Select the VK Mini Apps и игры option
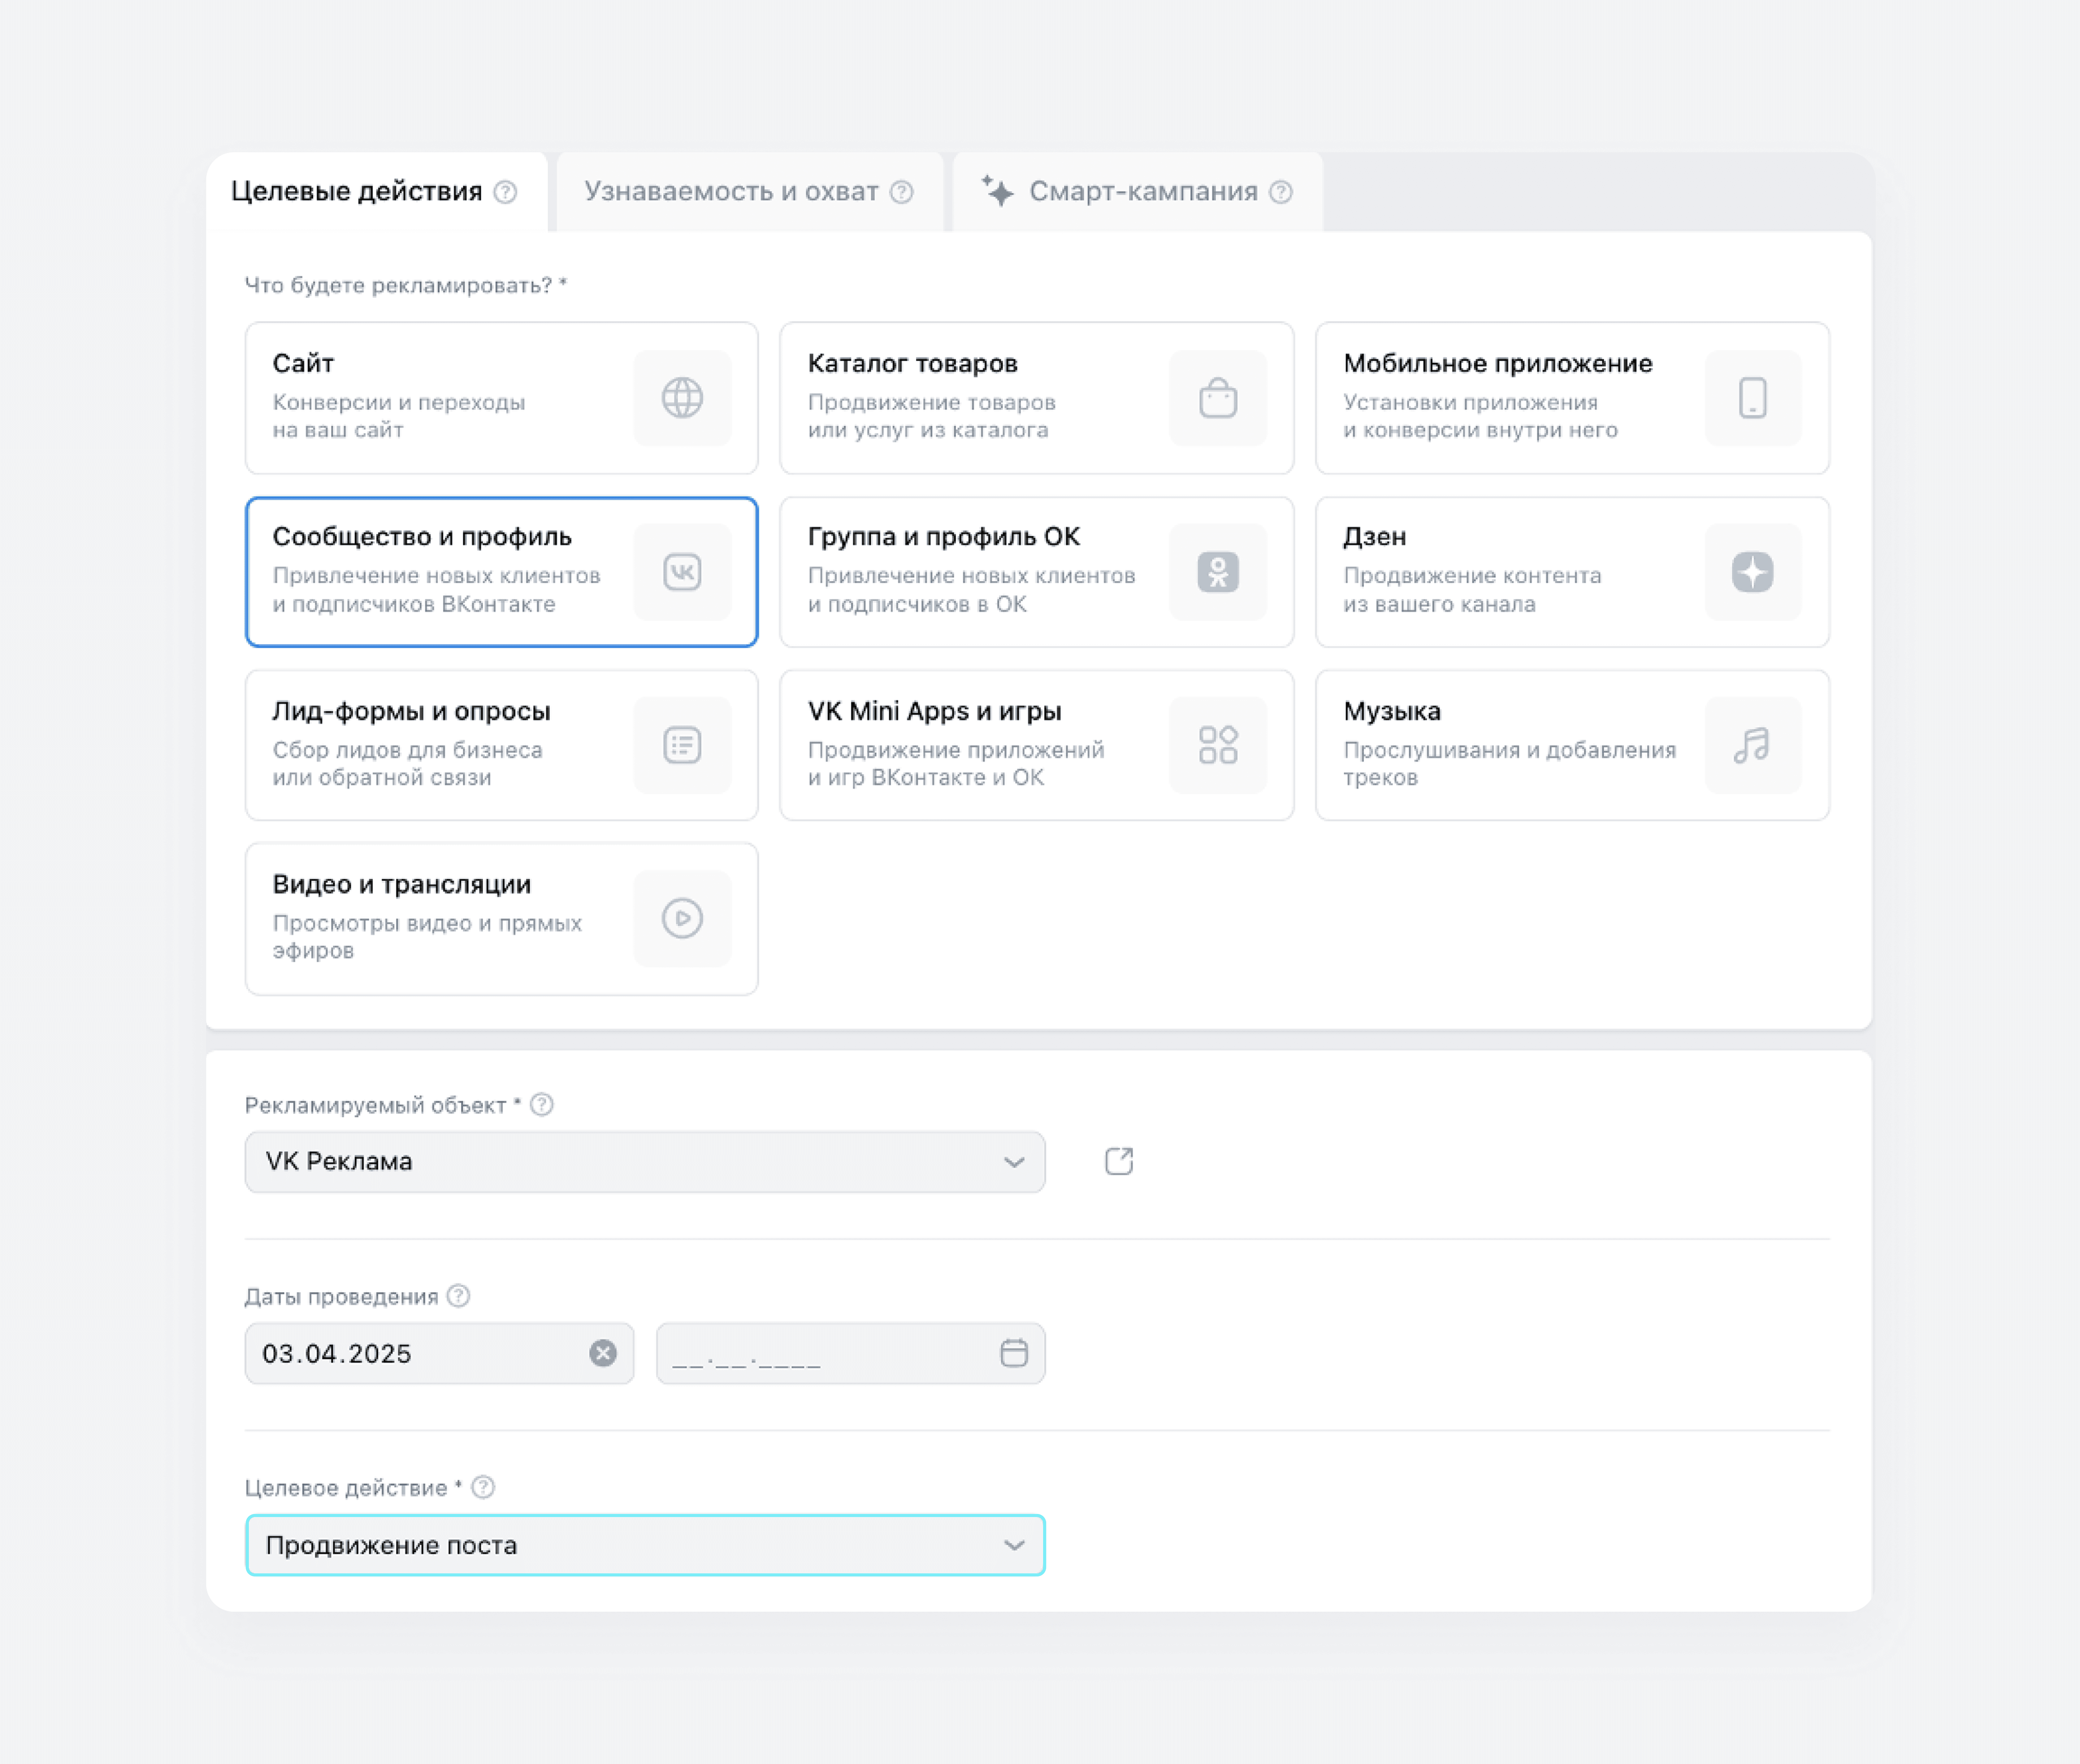2080x1764 pixels. tap(1037, 745)
